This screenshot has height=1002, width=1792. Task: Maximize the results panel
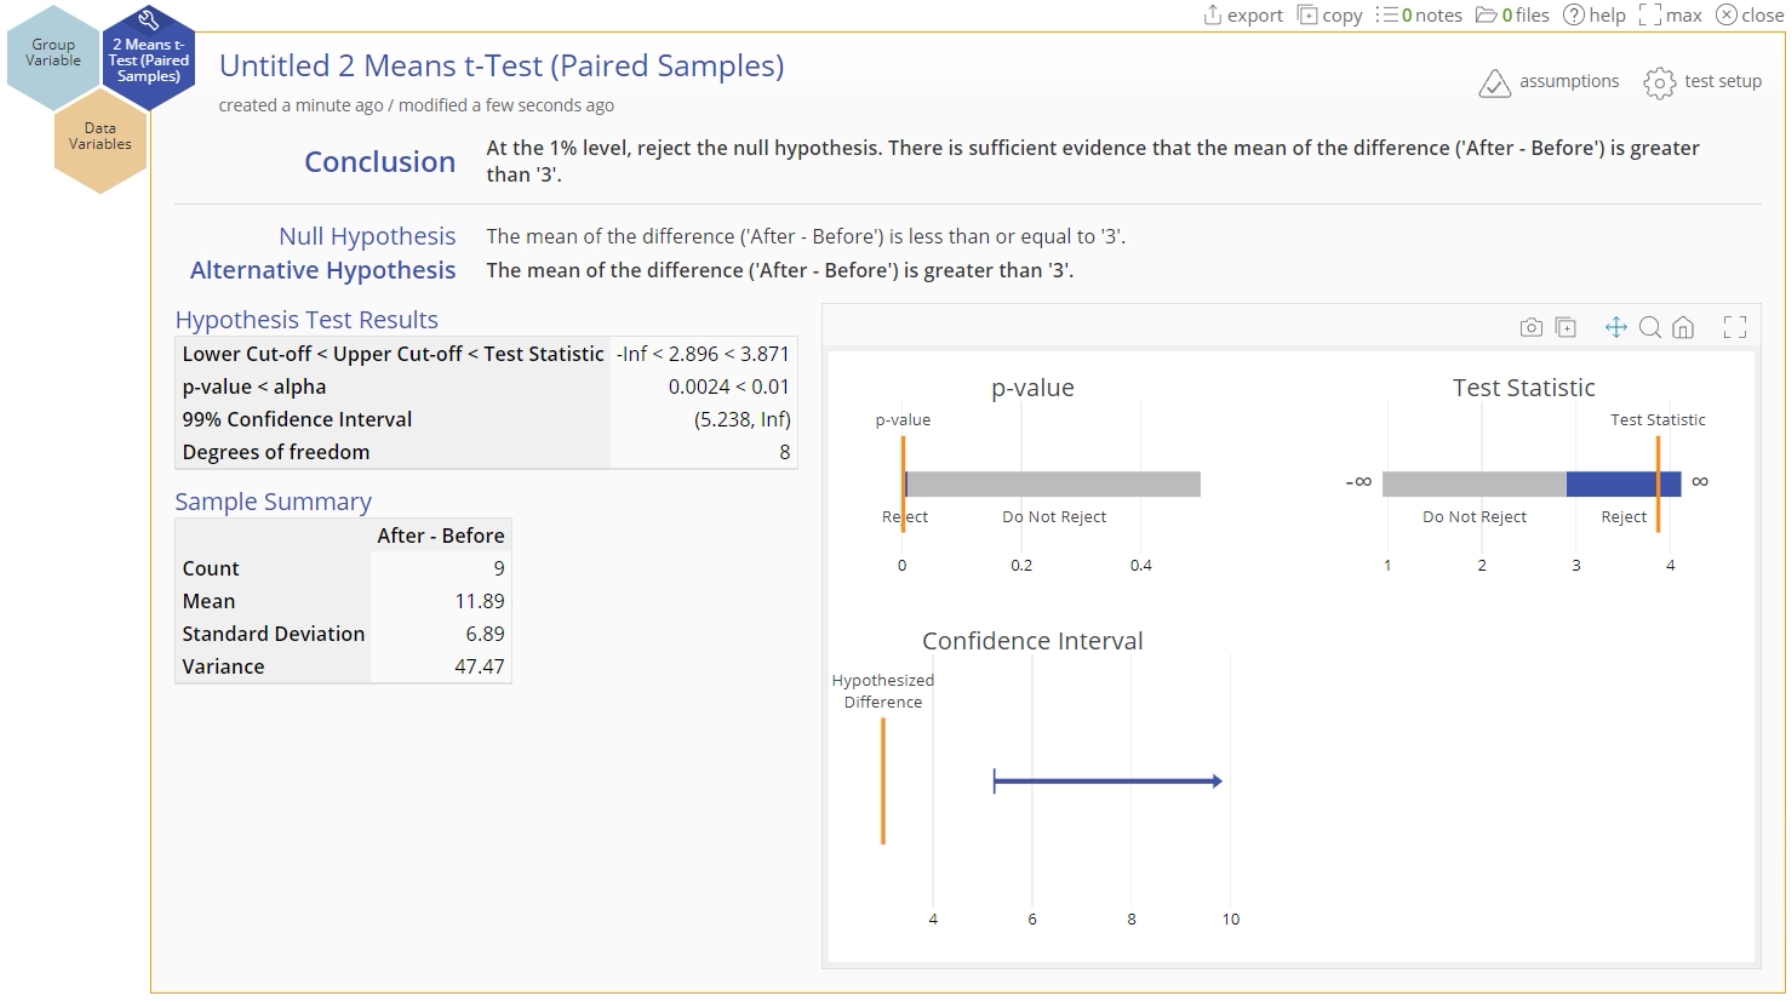pyautogui.click(x=1670, y=15)
